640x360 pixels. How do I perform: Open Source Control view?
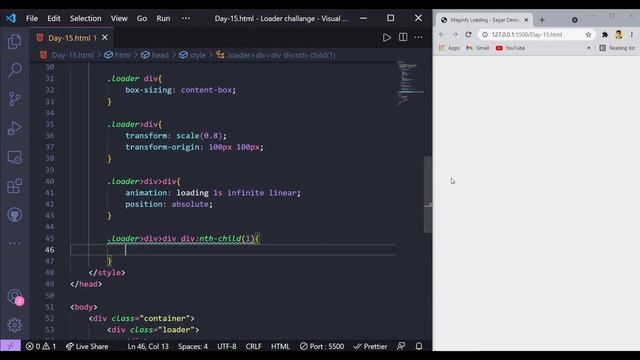[x=15, y=99]
